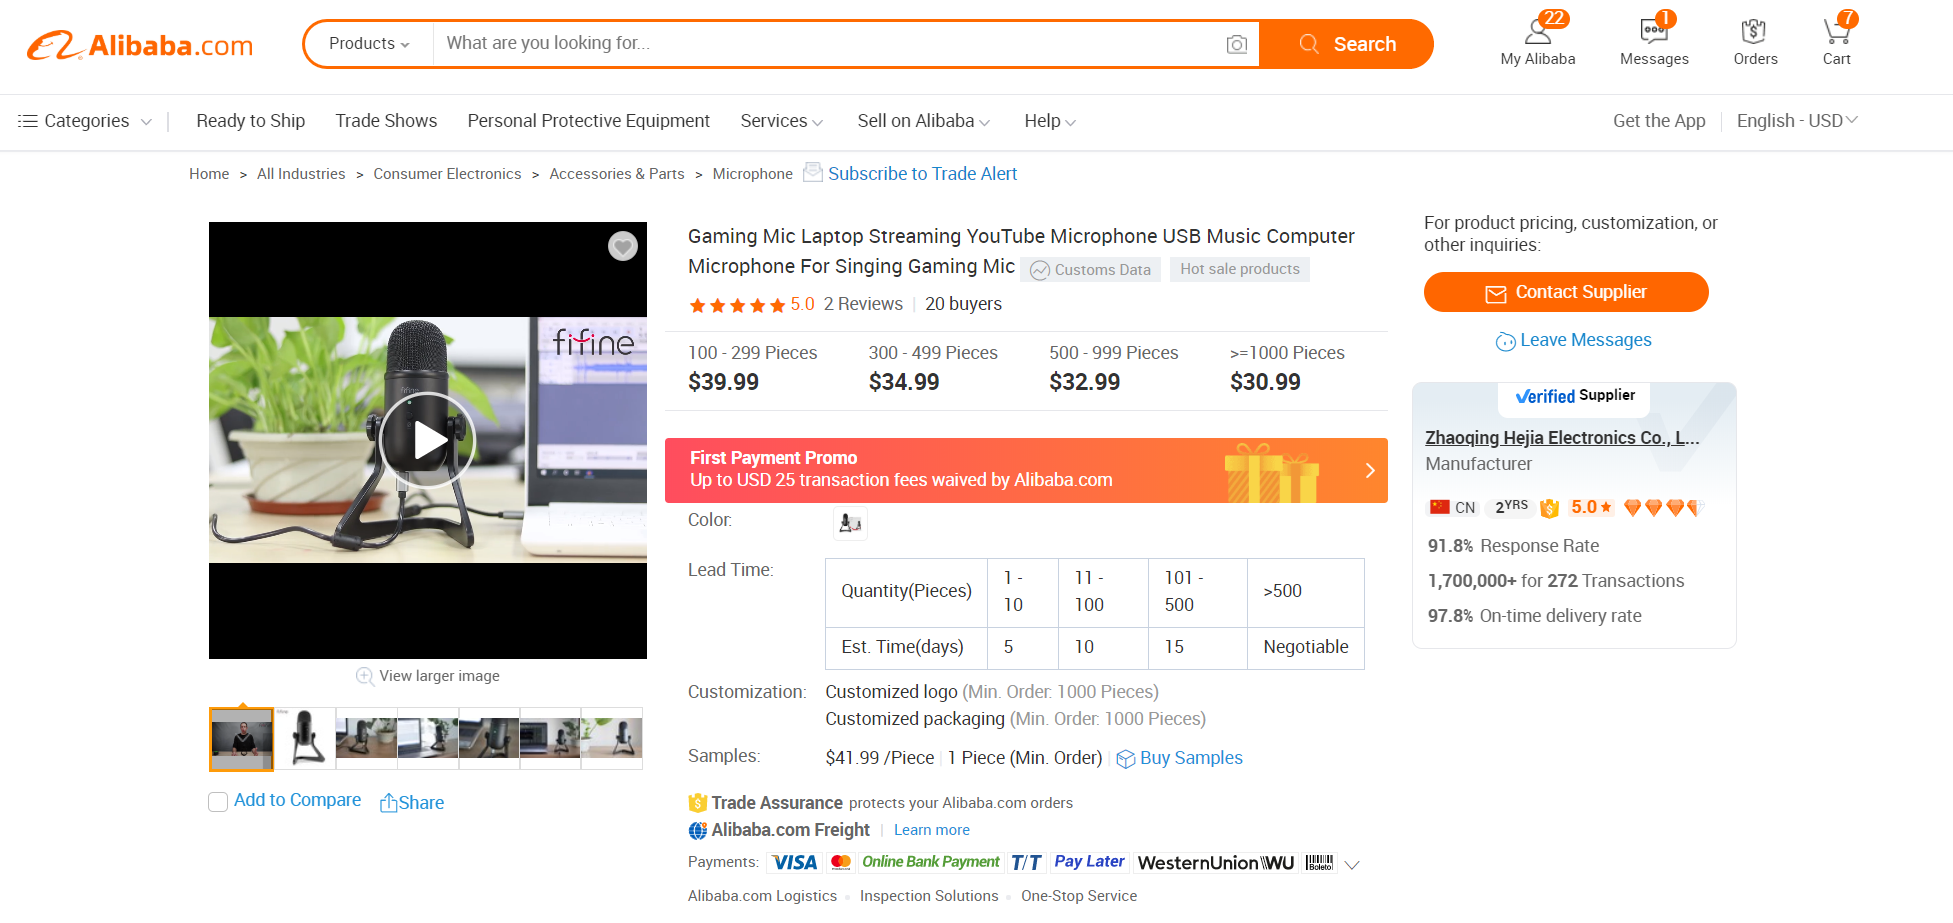
Task: Go to Accessories & Parts breadcrumb
Action: pyautogui.click(x=617, y=174)
